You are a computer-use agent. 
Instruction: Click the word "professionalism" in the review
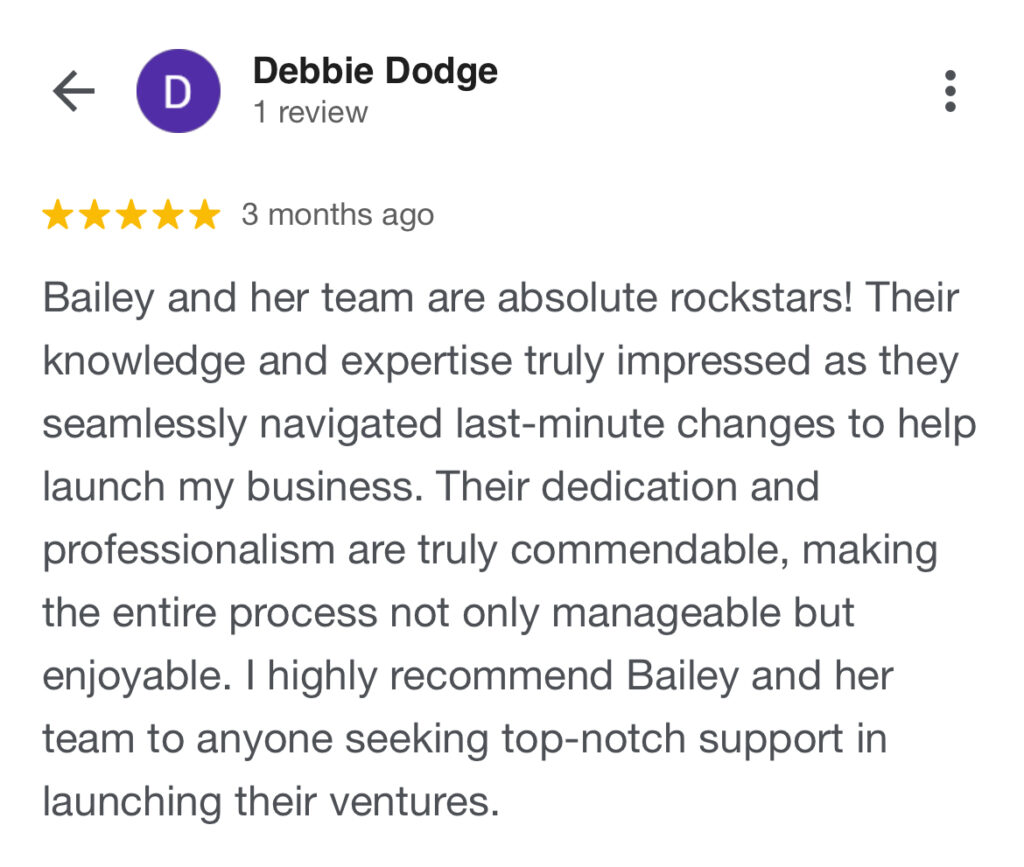coord(188,550)
